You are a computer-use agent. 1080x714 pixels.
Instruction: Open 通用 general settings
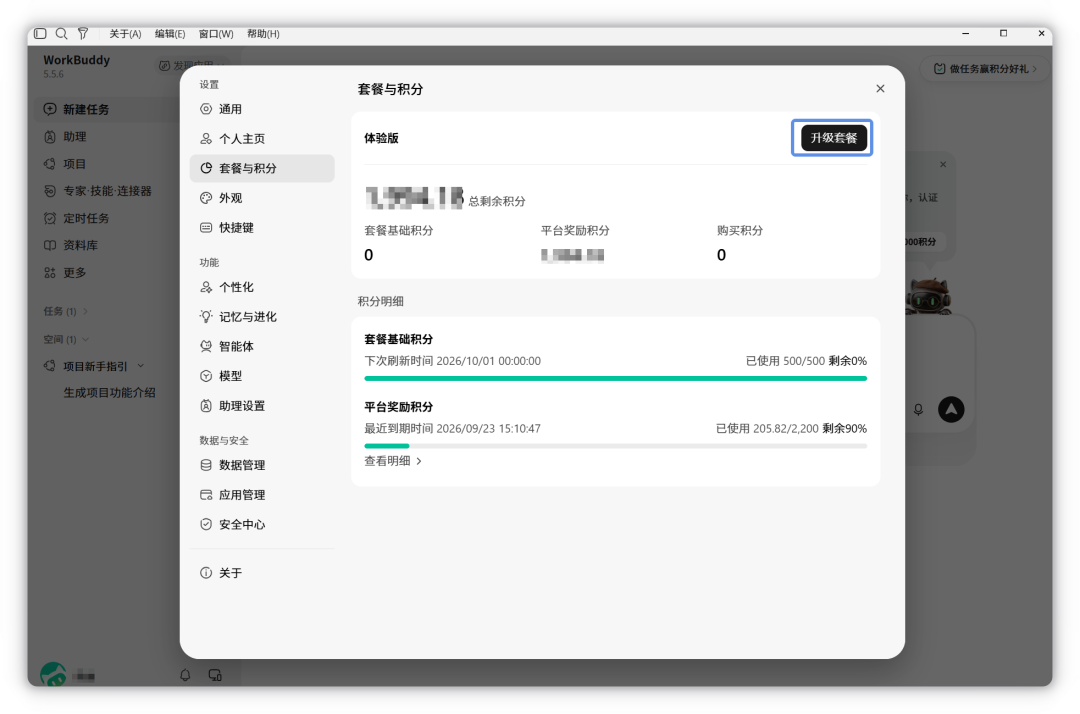coord(262,109)
